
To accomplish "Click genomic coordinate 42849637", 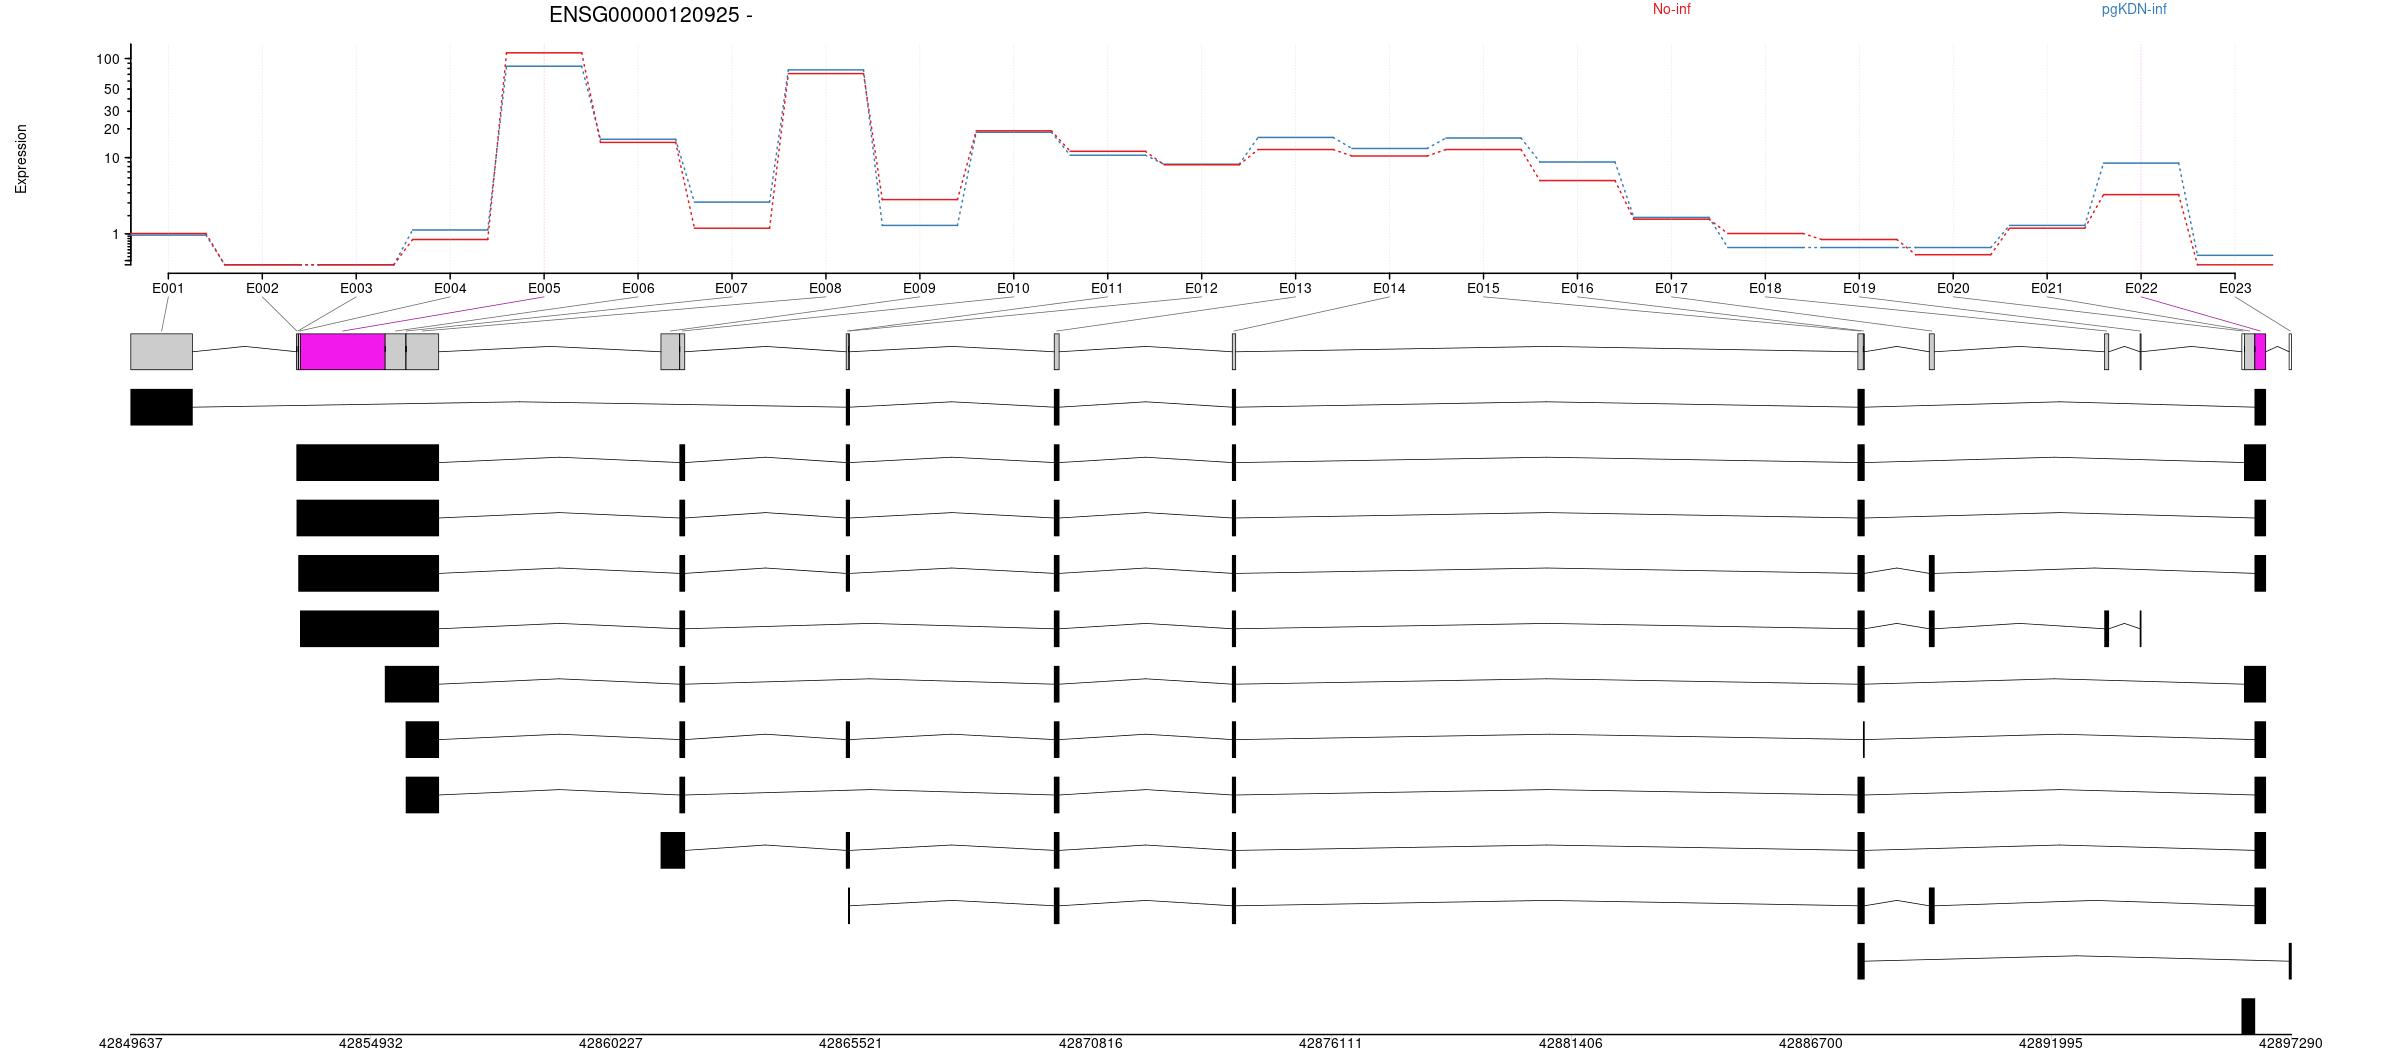I will [130, 1043].
